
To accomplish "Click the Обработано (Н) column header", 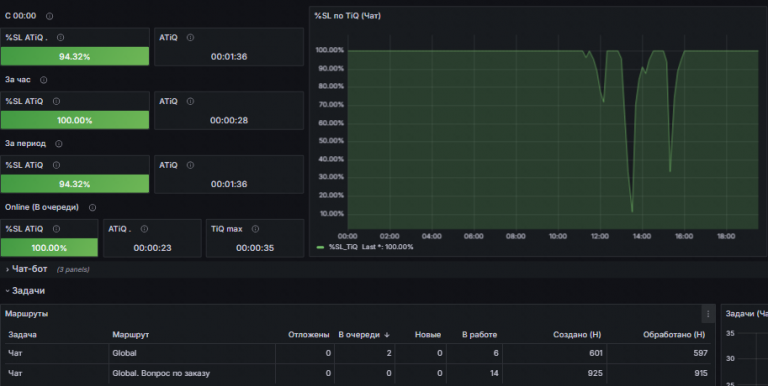I will click(674, 335).
